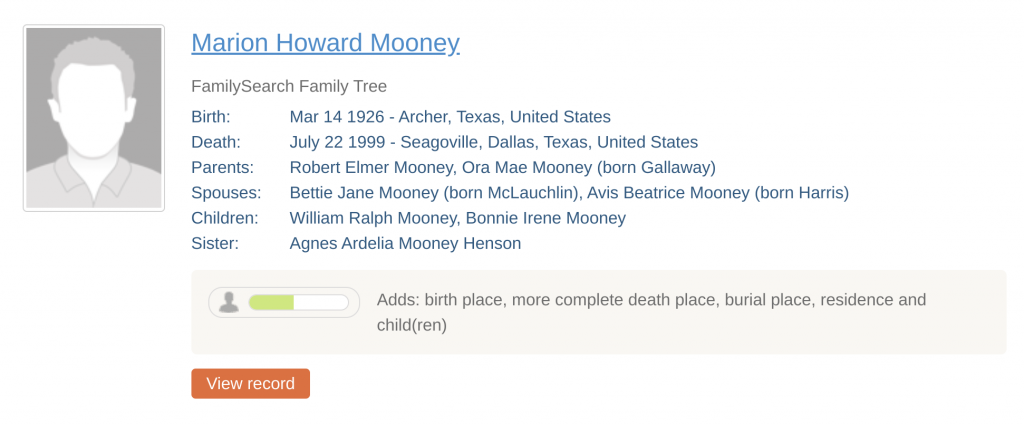Click the Sister field label
1024x425 pixels.
[x=214, y=243]
